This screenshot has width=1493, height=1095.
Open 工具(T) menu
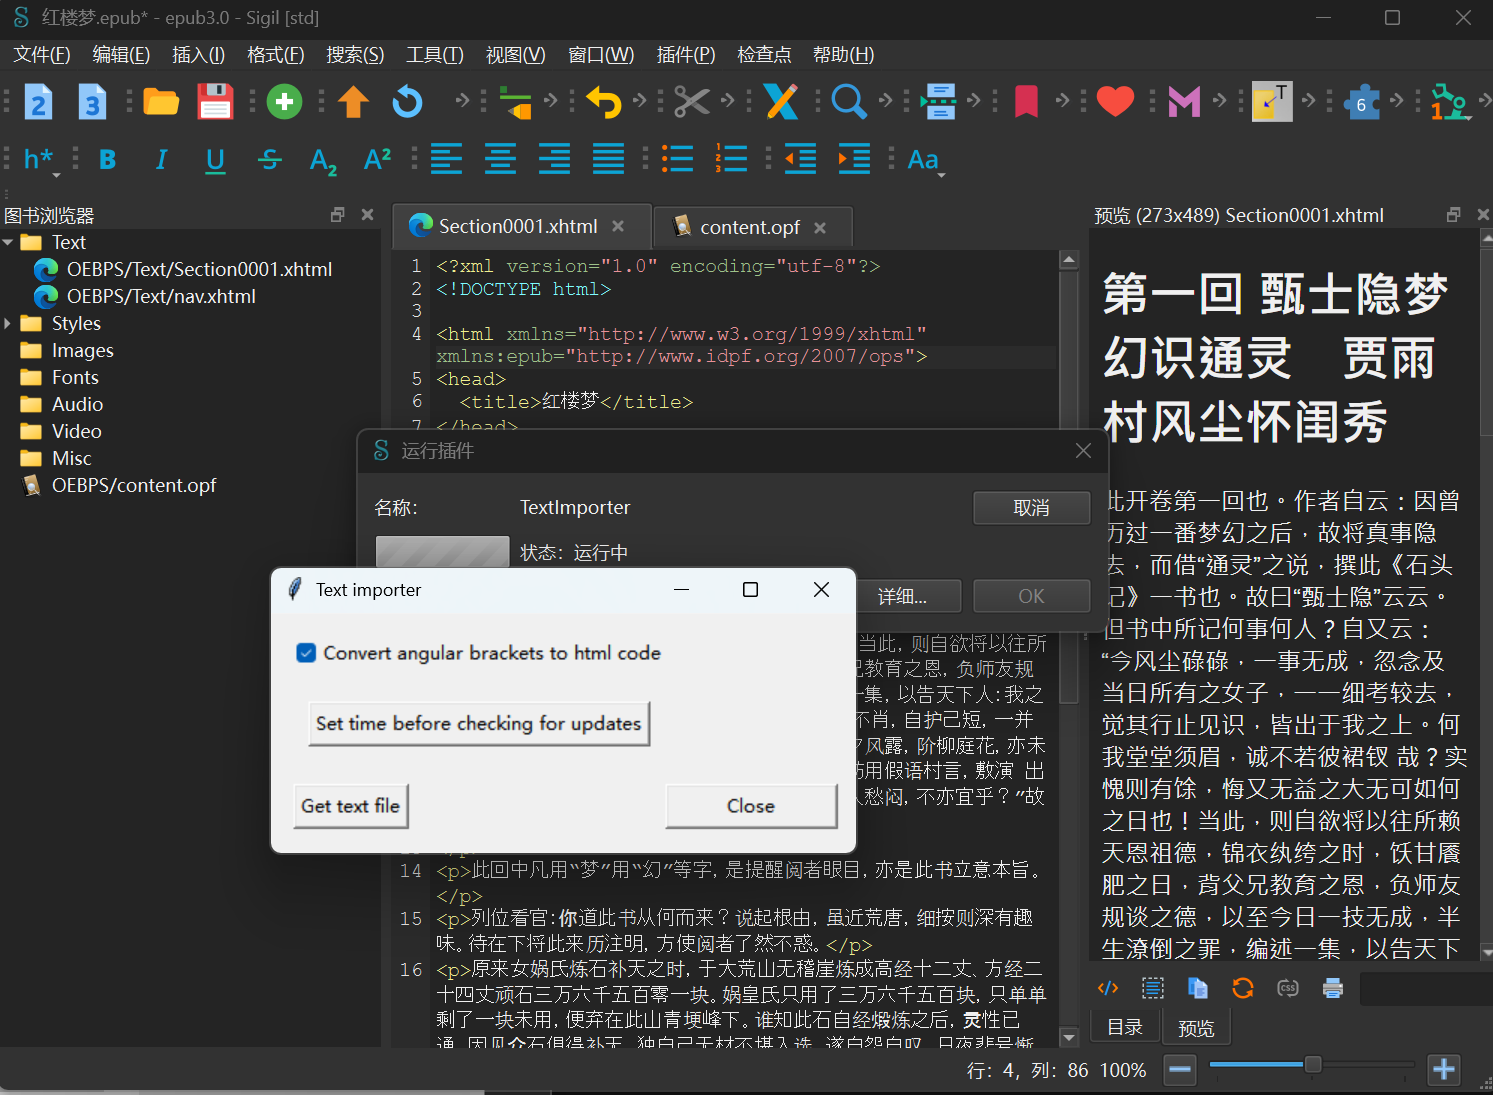point(435,54)
